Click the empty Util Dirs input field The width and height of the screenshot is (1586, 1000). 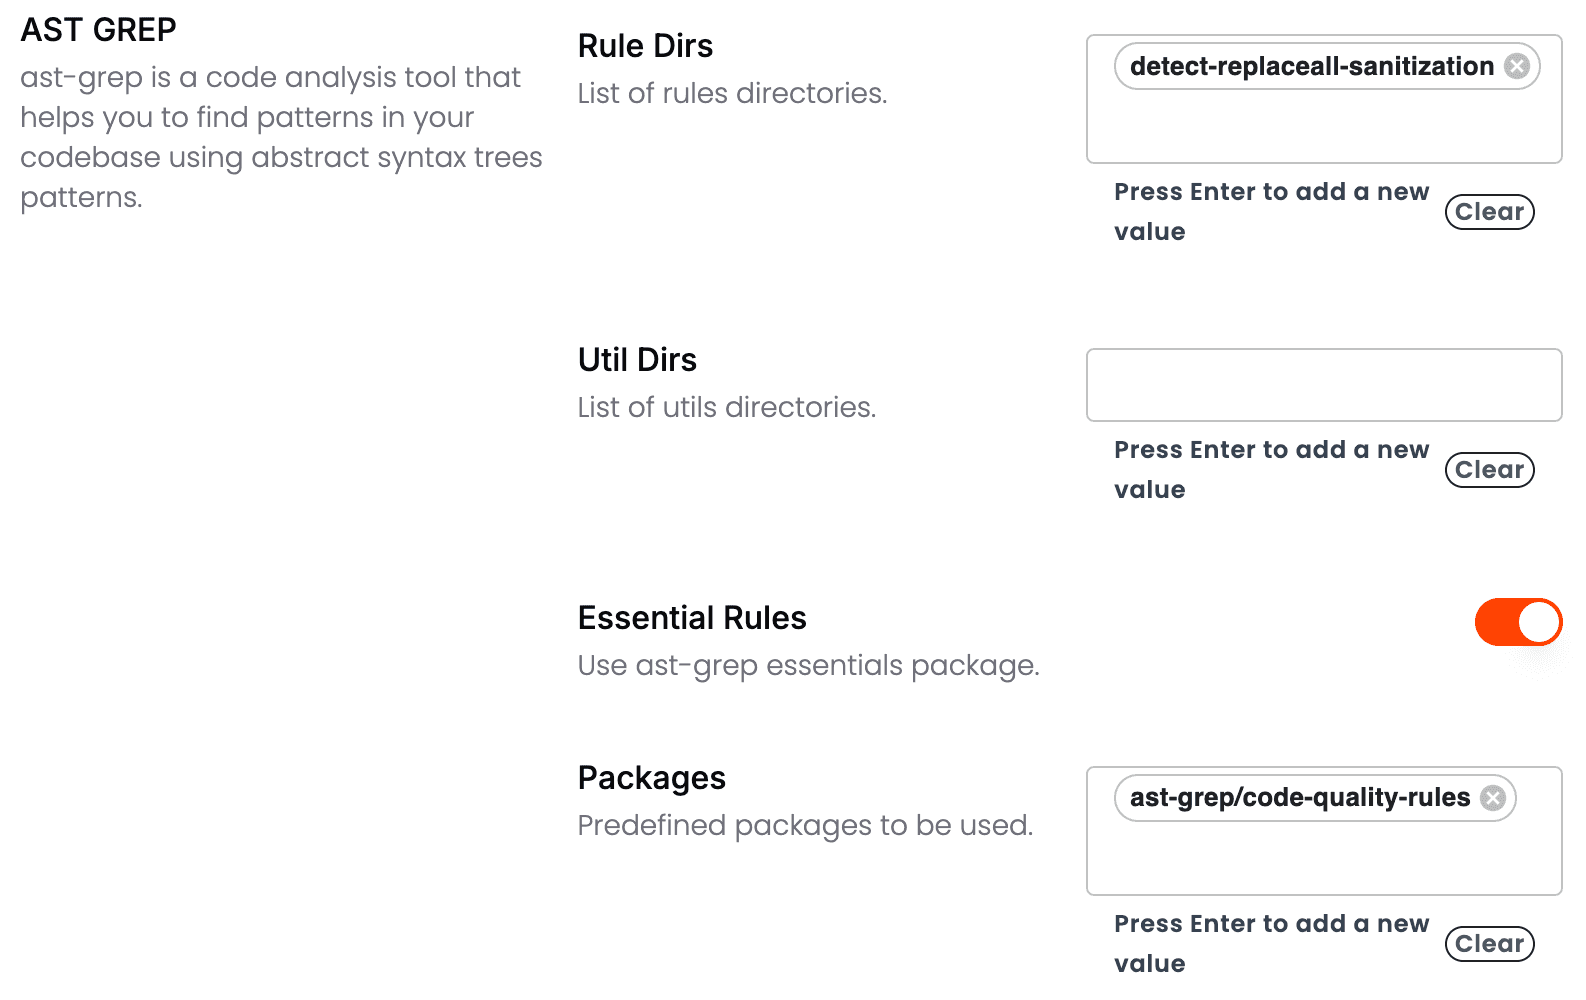pyautogui.click(x=1323, y=385)
